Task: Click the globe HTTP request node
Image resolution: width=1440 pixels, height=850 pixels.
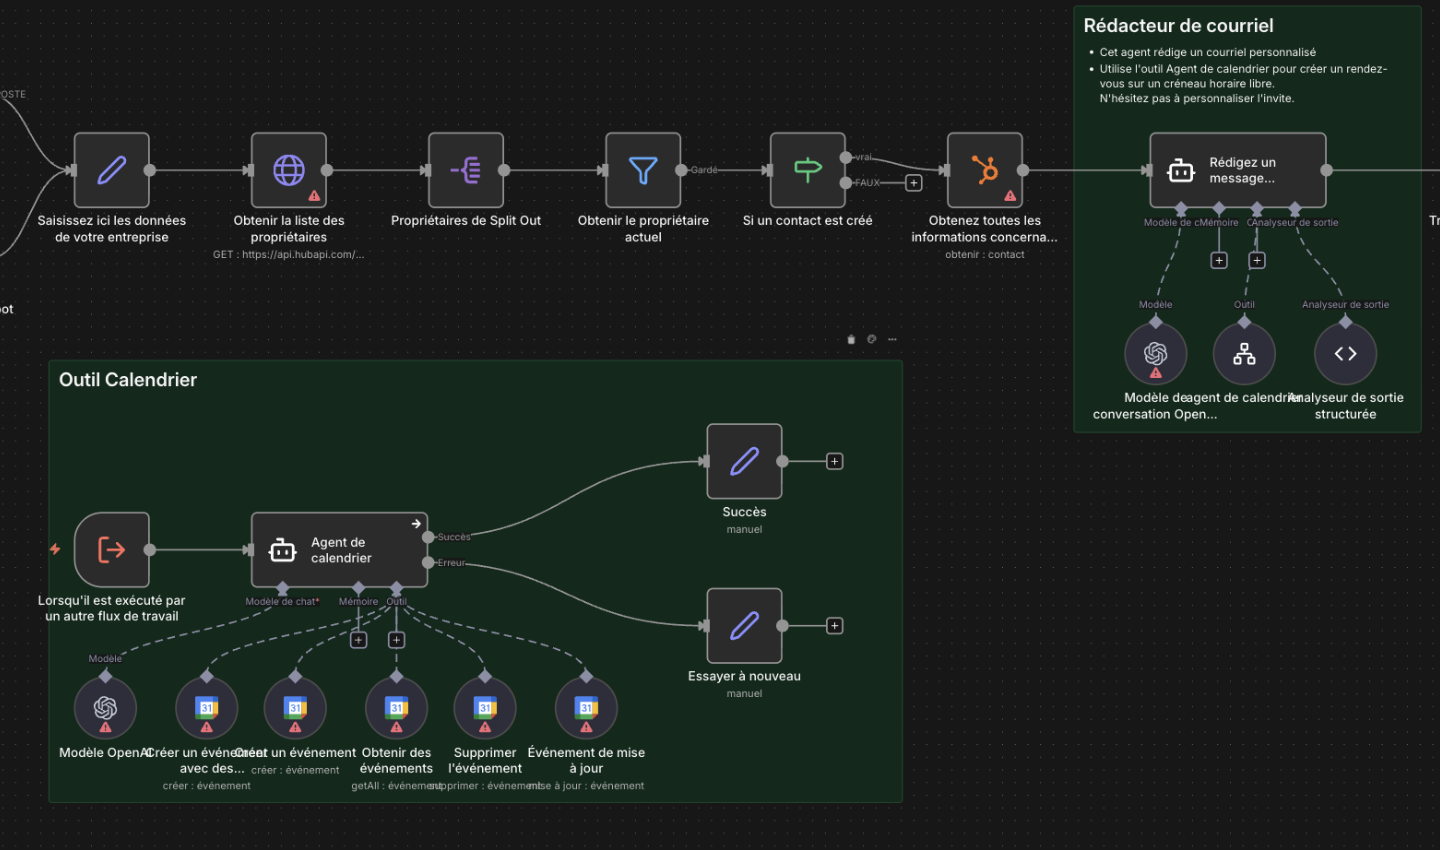Action: (x=289, y=170)
